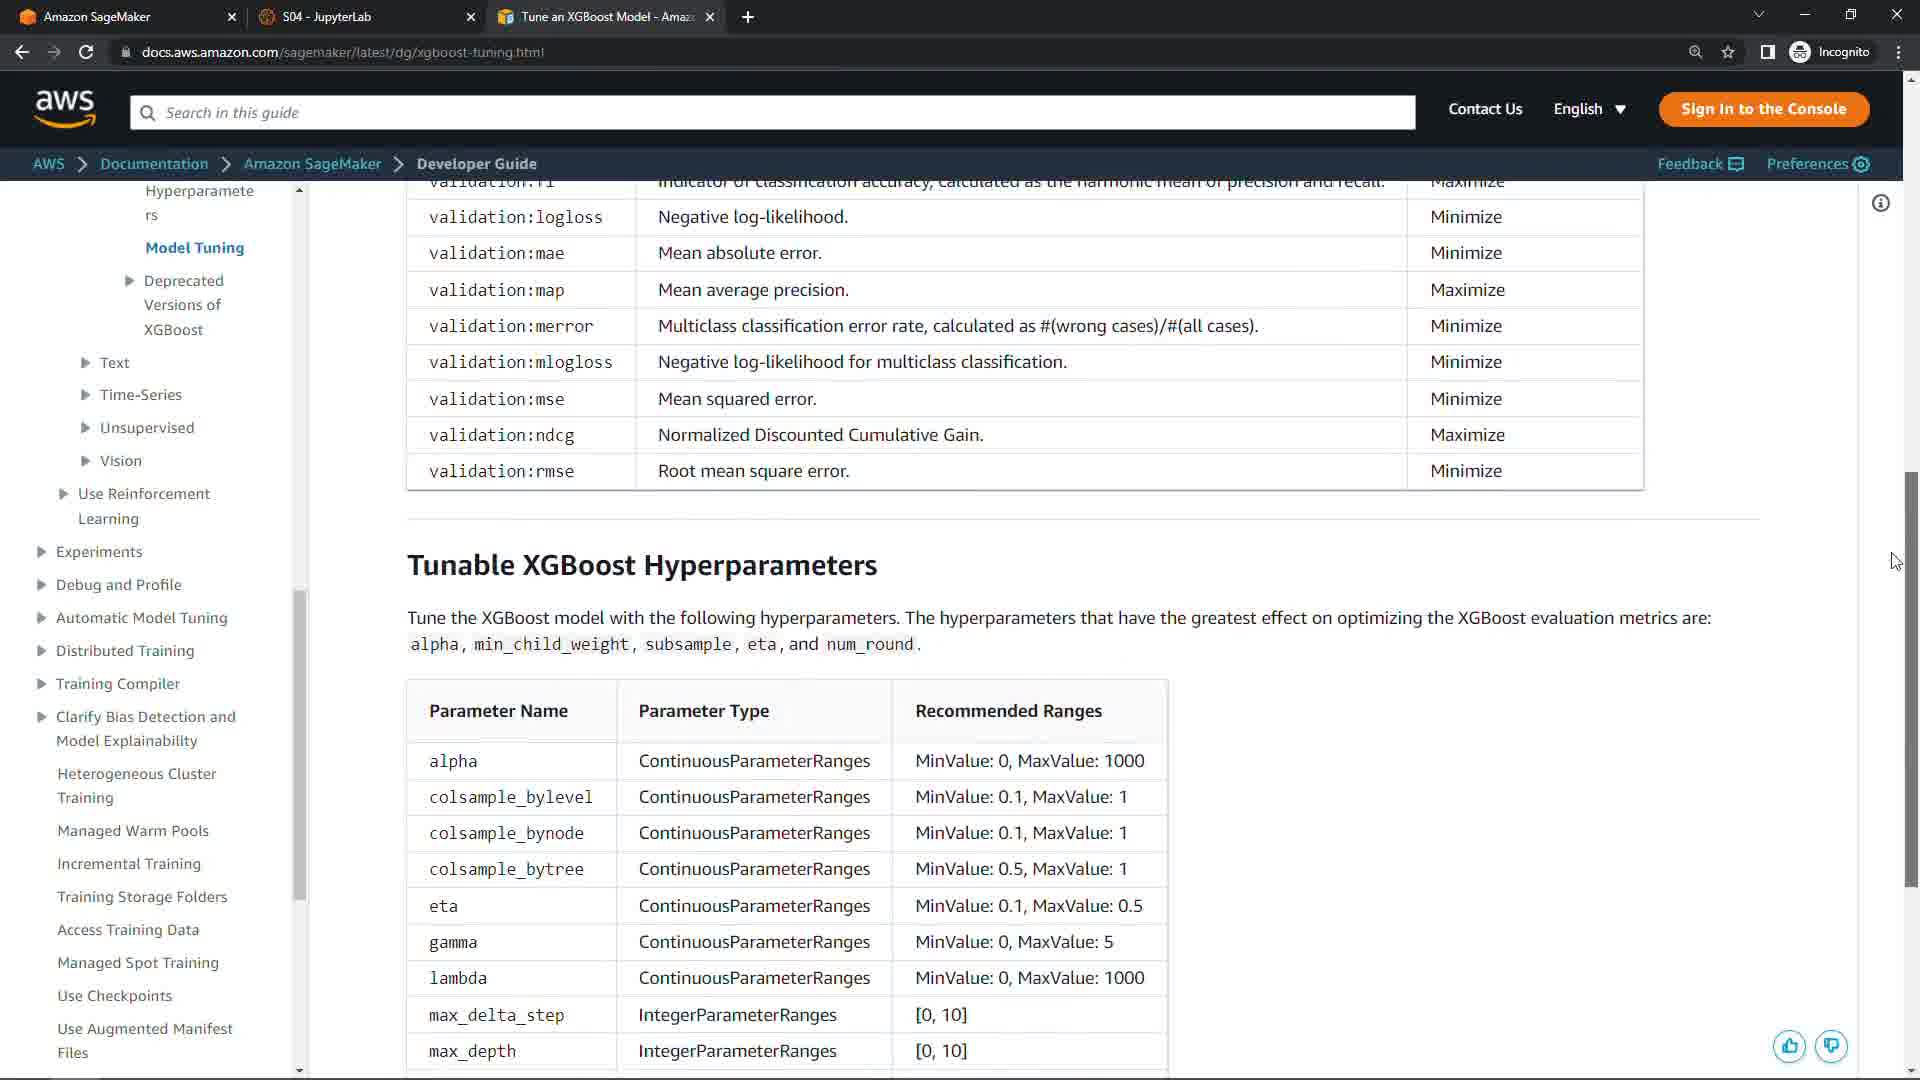This screenshot has width=1920, height=1080.
Task: Open the English language dropdown
Action: pos(1589,109)
